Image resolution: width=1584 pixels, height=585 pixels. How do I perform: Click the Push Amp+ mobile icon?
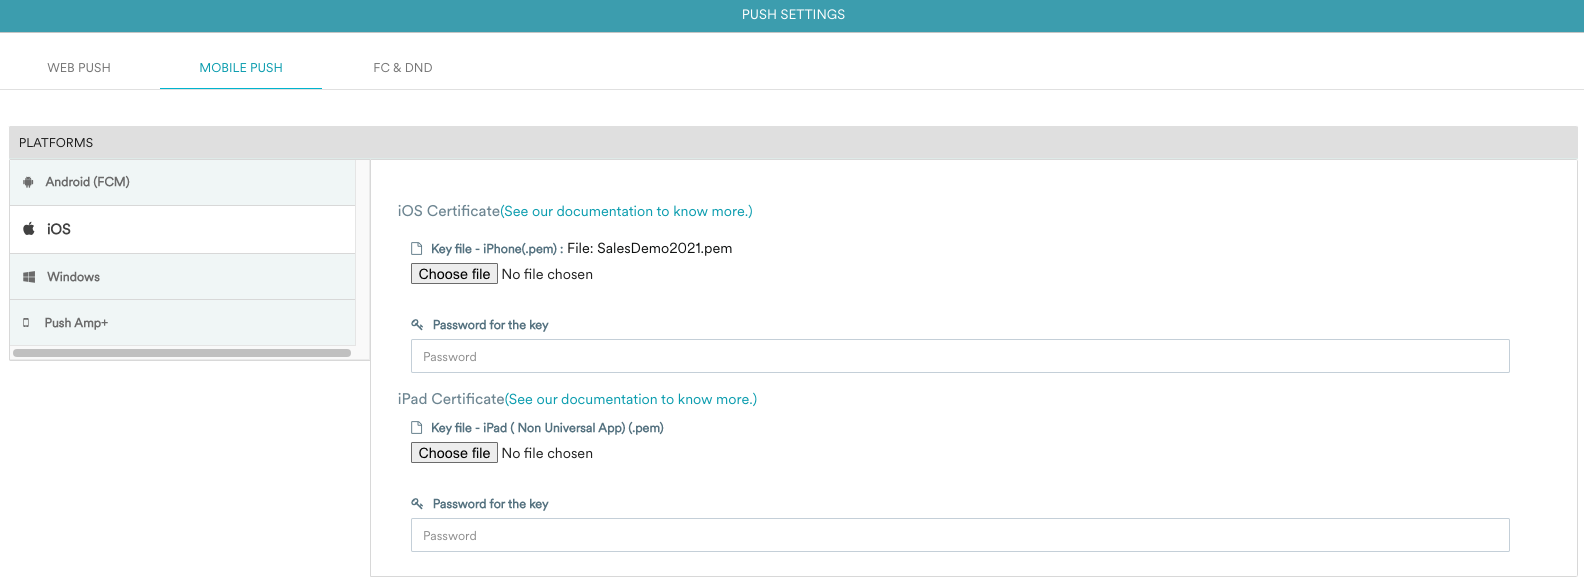tap(26, 323)
